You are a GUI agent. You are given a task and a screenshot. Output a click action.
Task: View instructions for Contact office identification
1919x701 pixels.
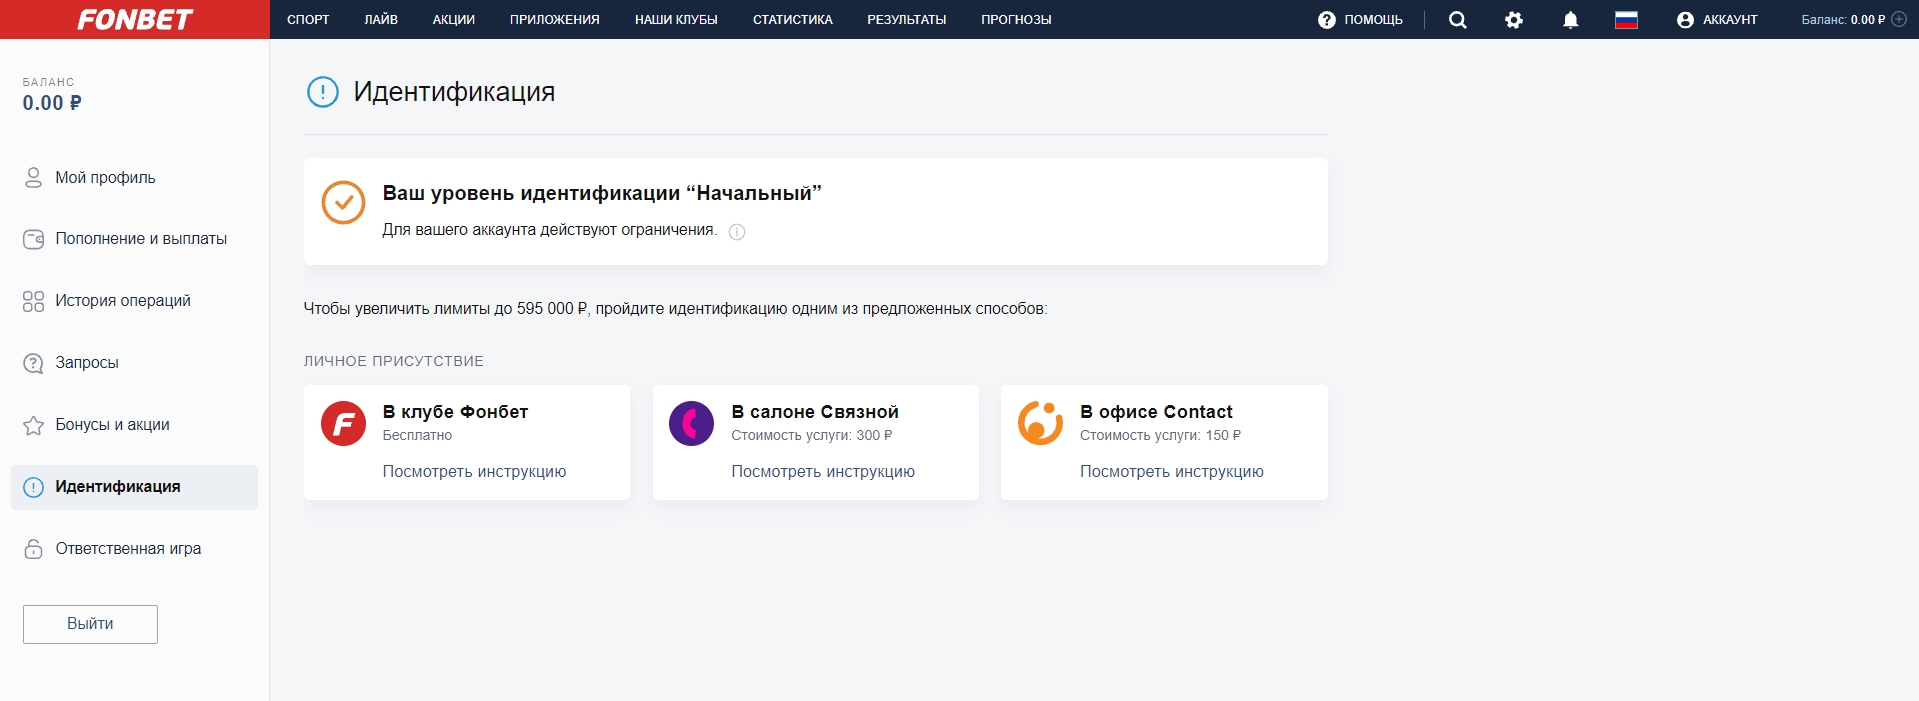pyautogui.click(x=1171, y=472)
